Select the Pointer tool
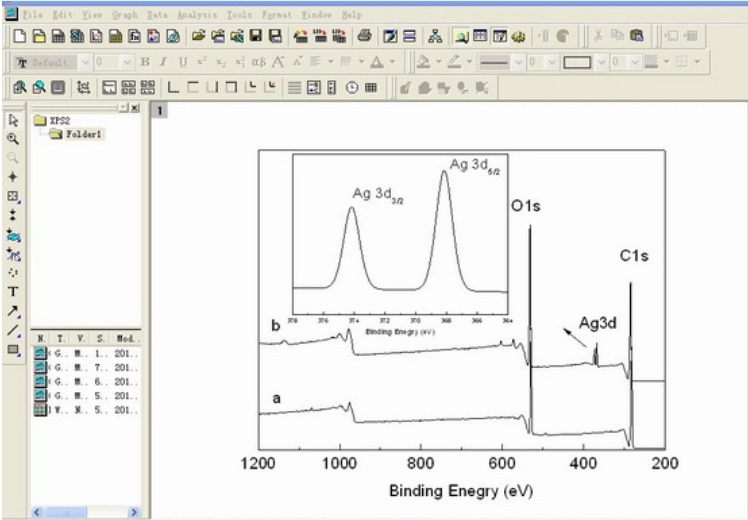The width and height of the screenshot is (748, 520). (13, 120)
